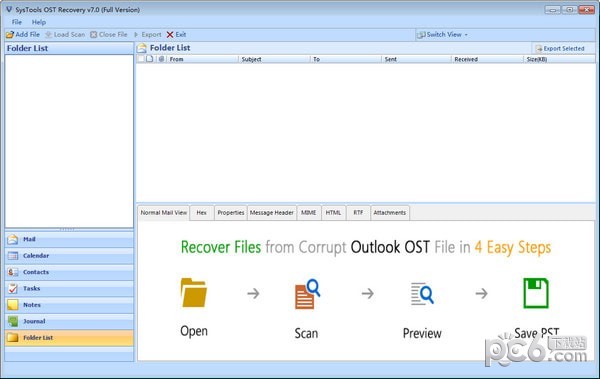Tick the select-all checkbox in the mail list header
The height and width of the screenshot is (379, 600).
click(x=141, y=59)
